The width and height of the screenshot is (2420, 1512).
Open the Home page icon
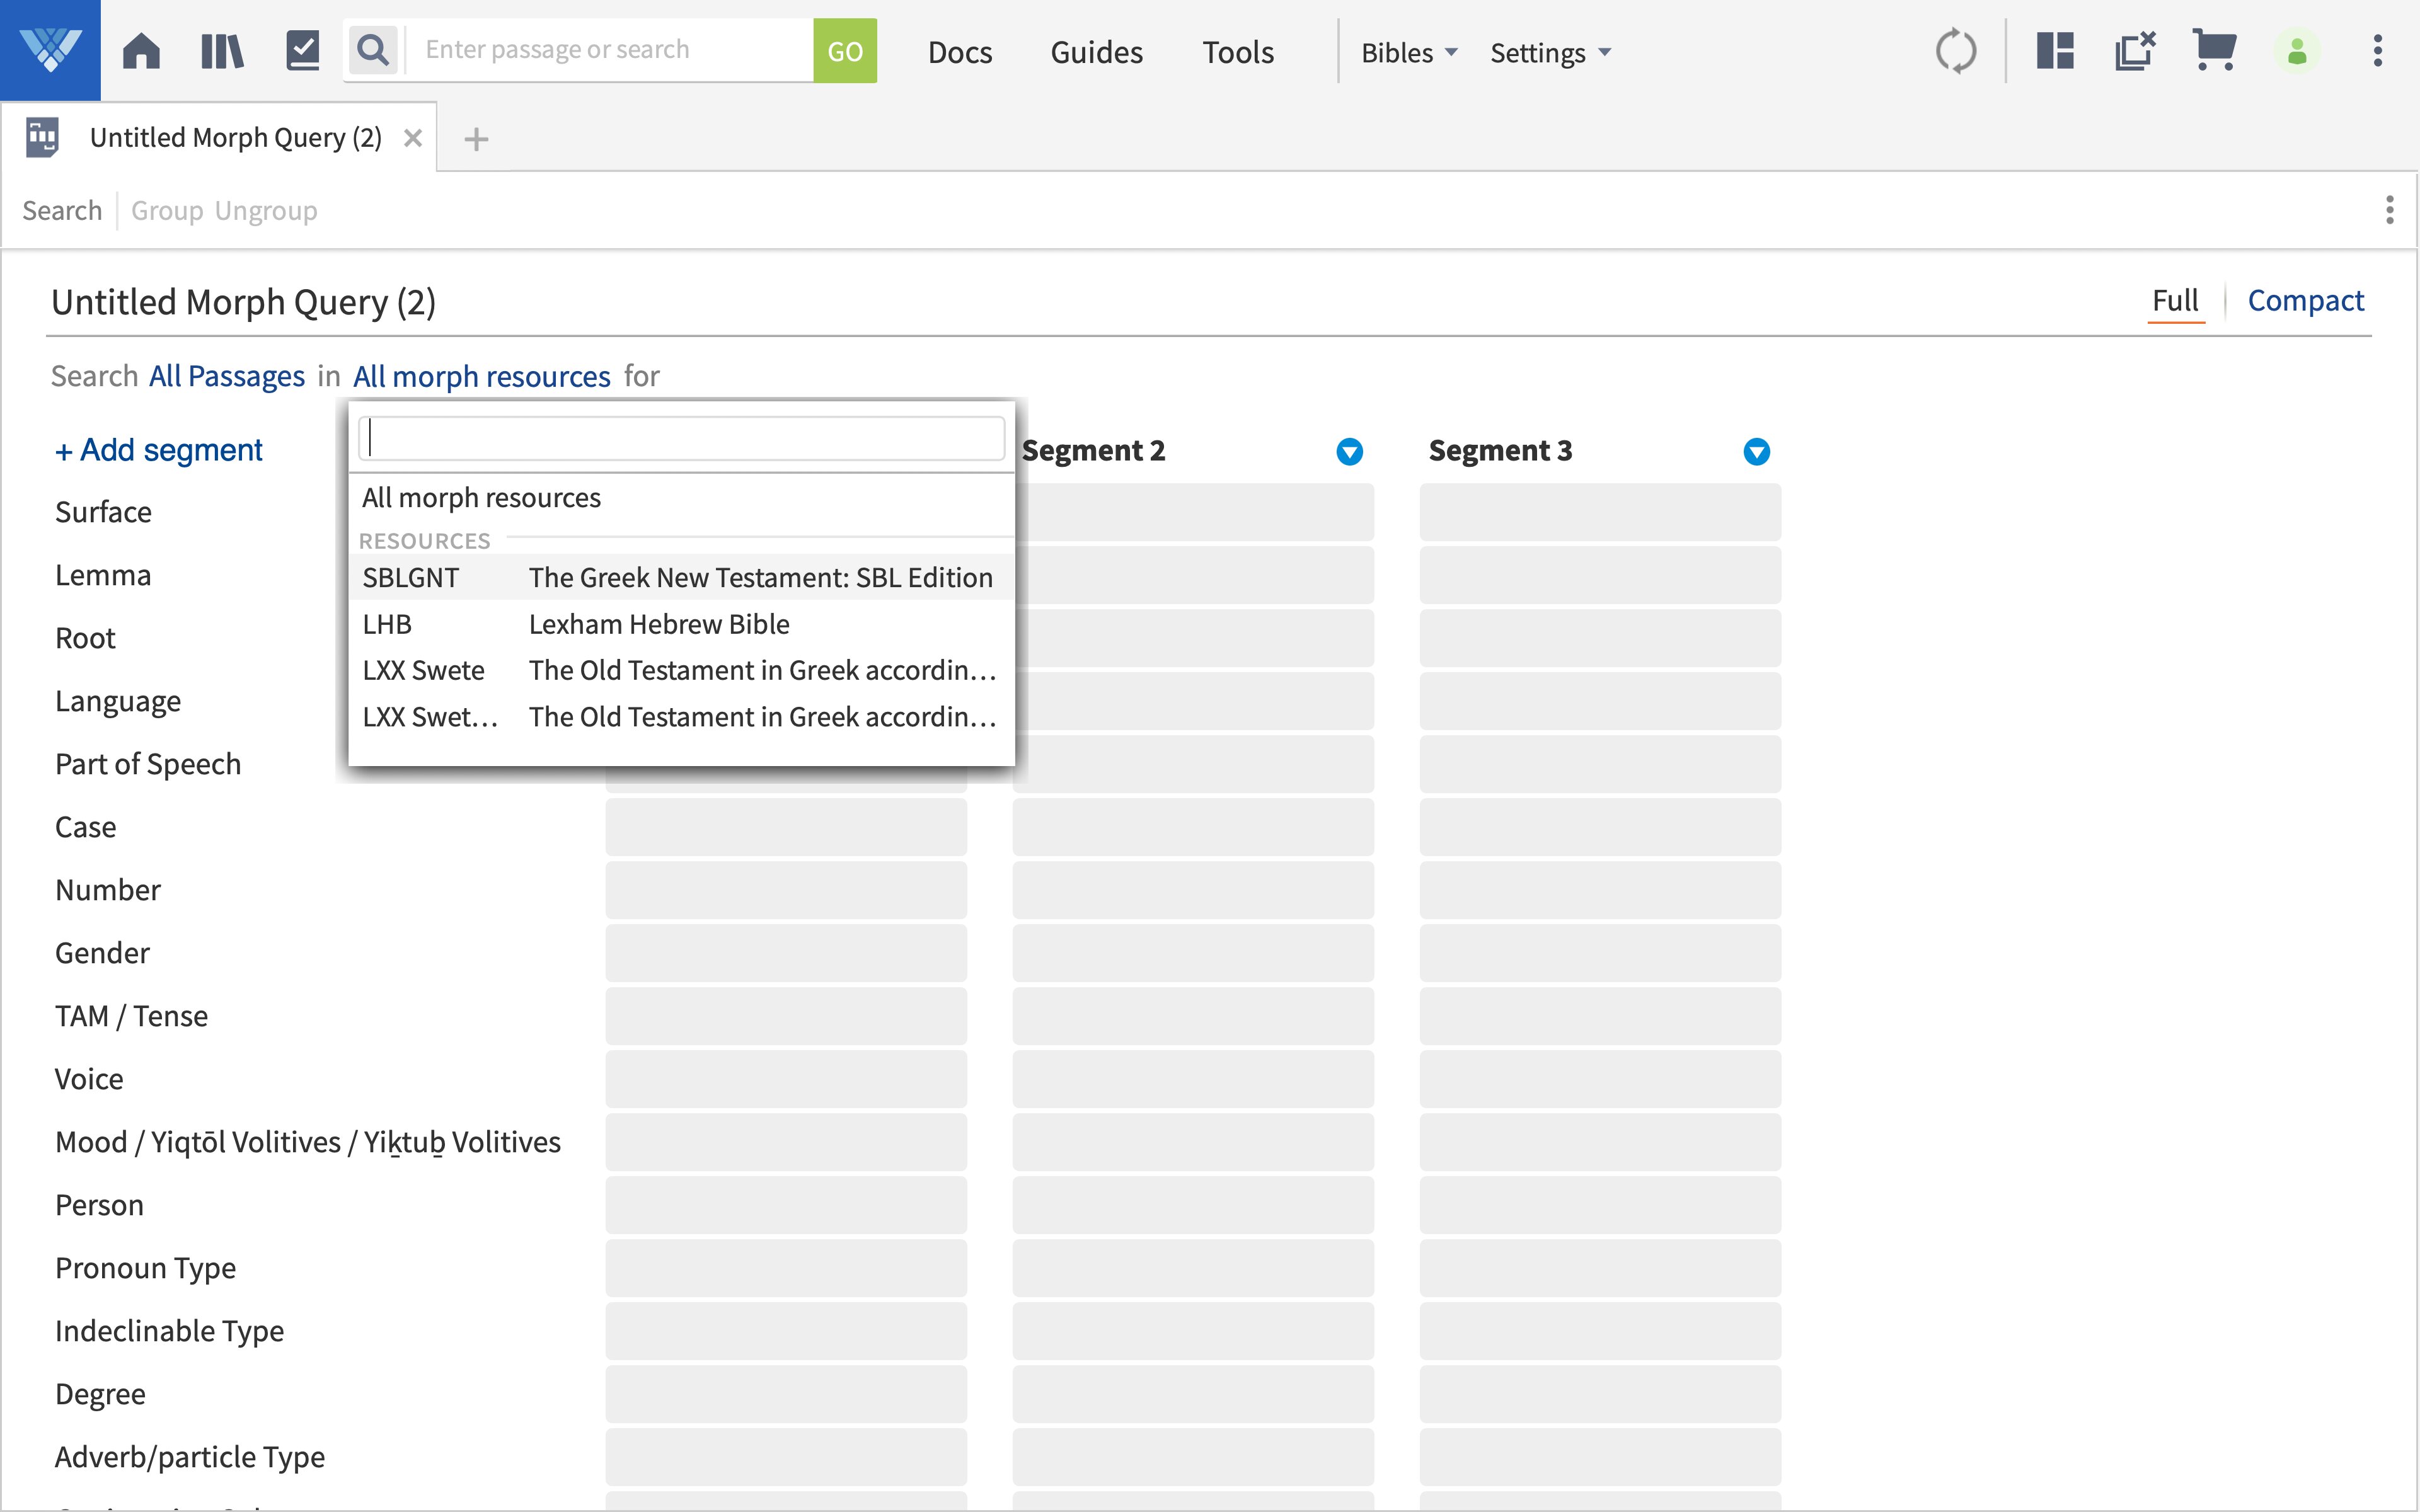coord(141,50)
